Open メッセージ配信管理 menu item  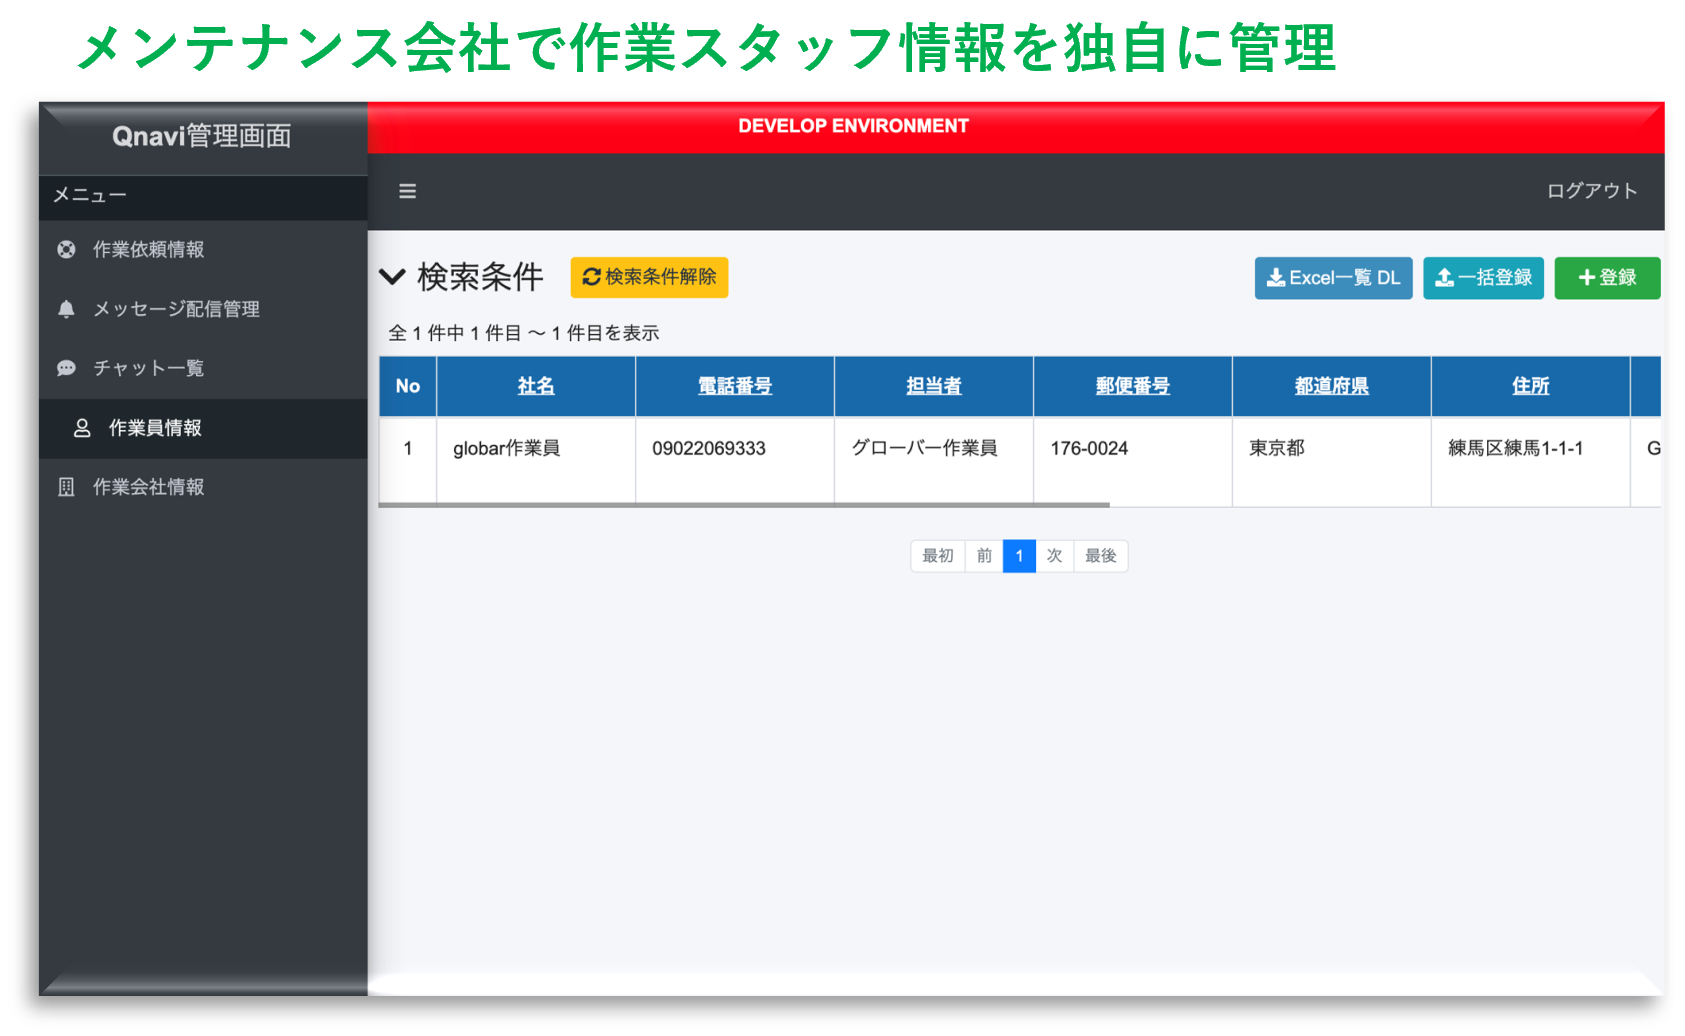coord(203,309)
